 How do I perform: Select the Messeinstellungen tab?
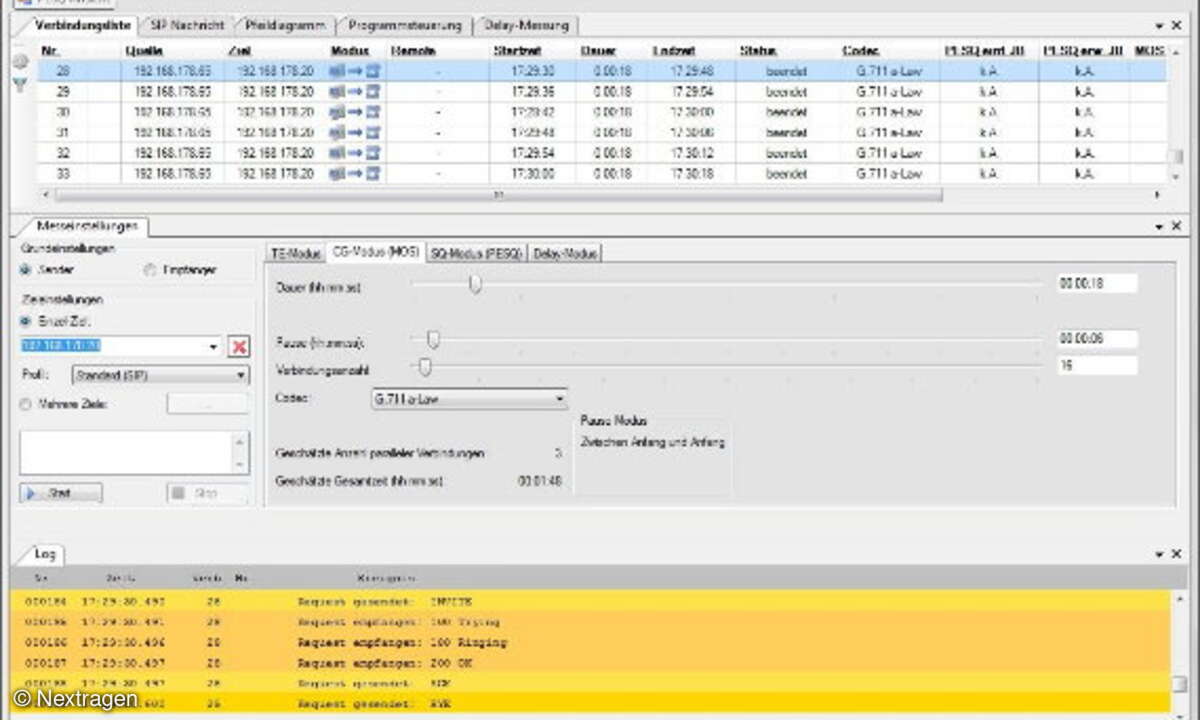point(85,227)
